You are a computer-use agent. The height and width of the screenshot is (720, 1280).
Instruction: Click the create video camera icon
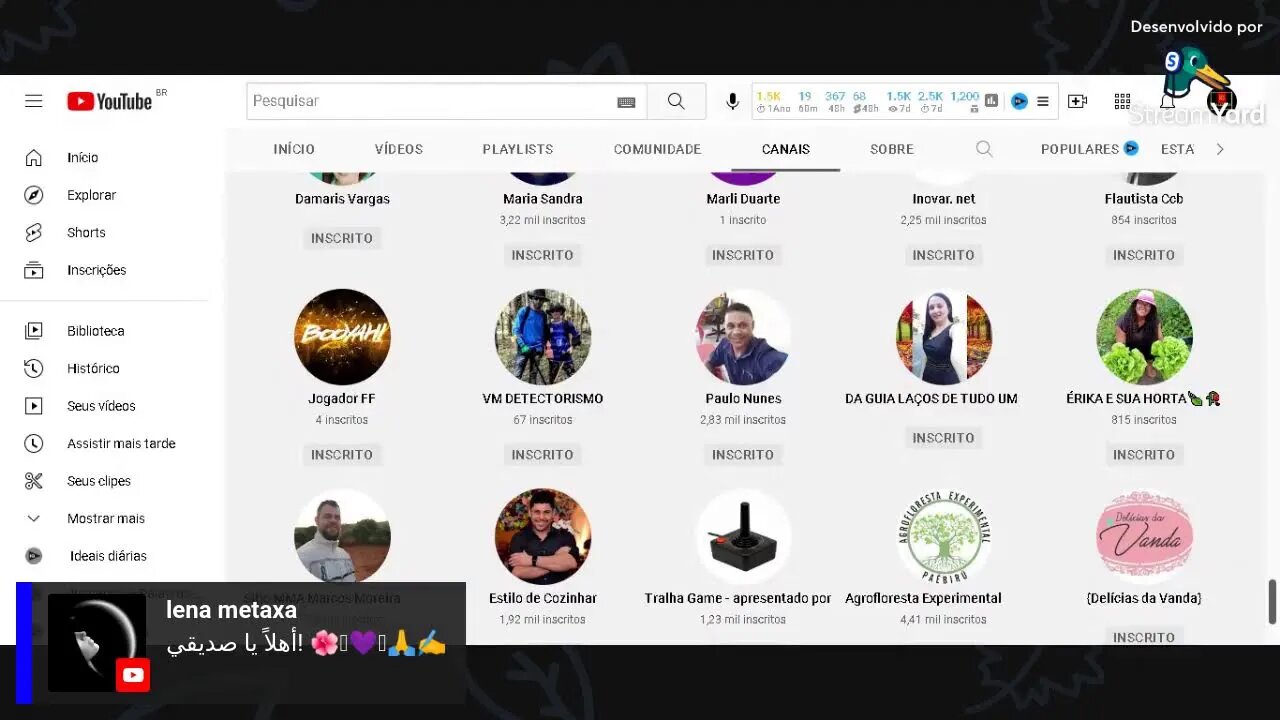[x=1077, y=101]
